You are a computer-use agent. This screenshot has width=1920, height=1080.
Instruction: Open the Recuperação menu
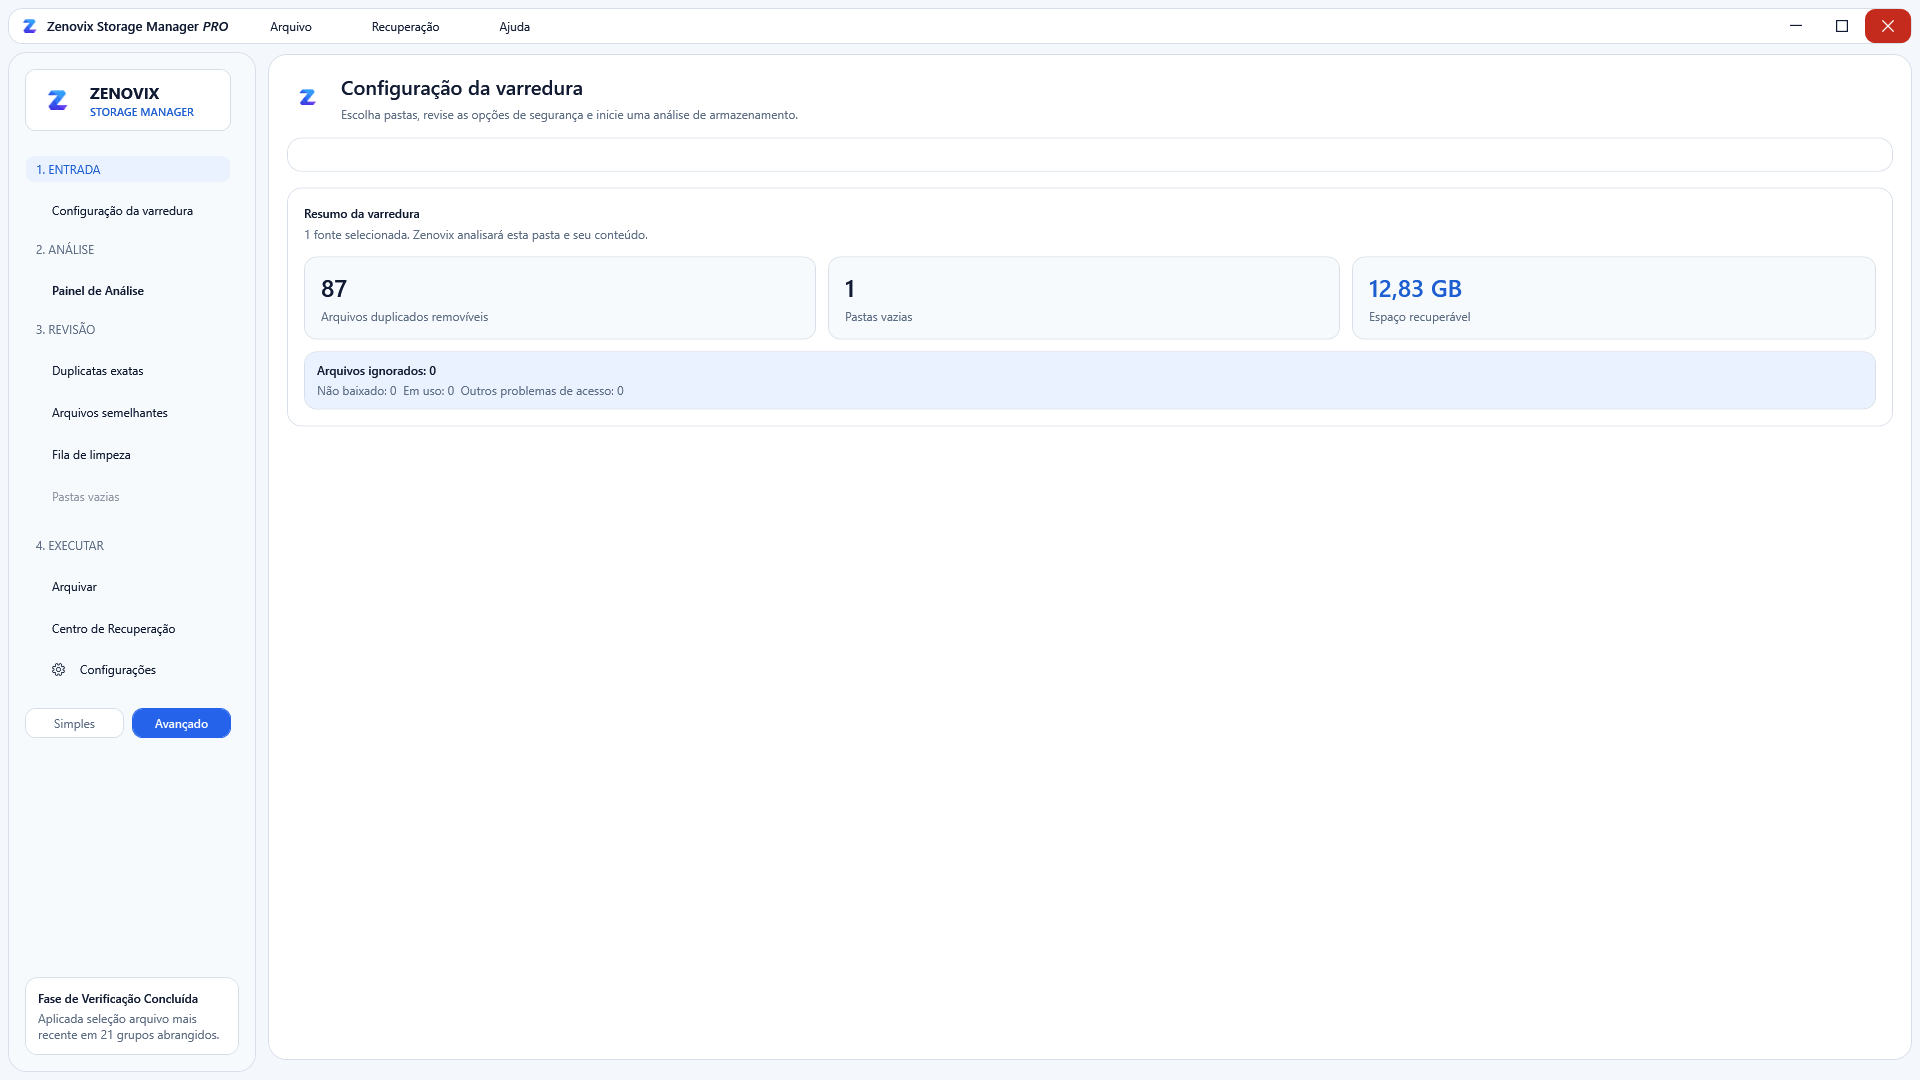(405, 27)
